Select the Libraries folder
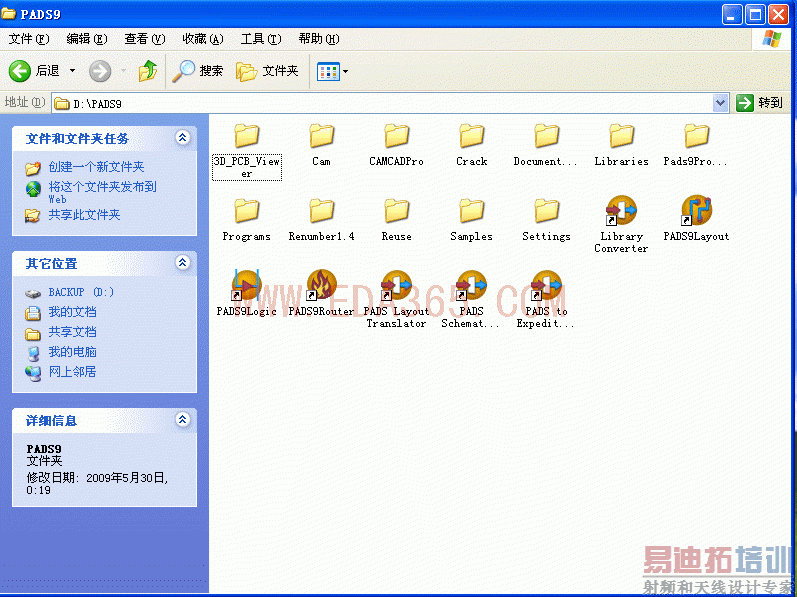 click(x=622, y=145)
